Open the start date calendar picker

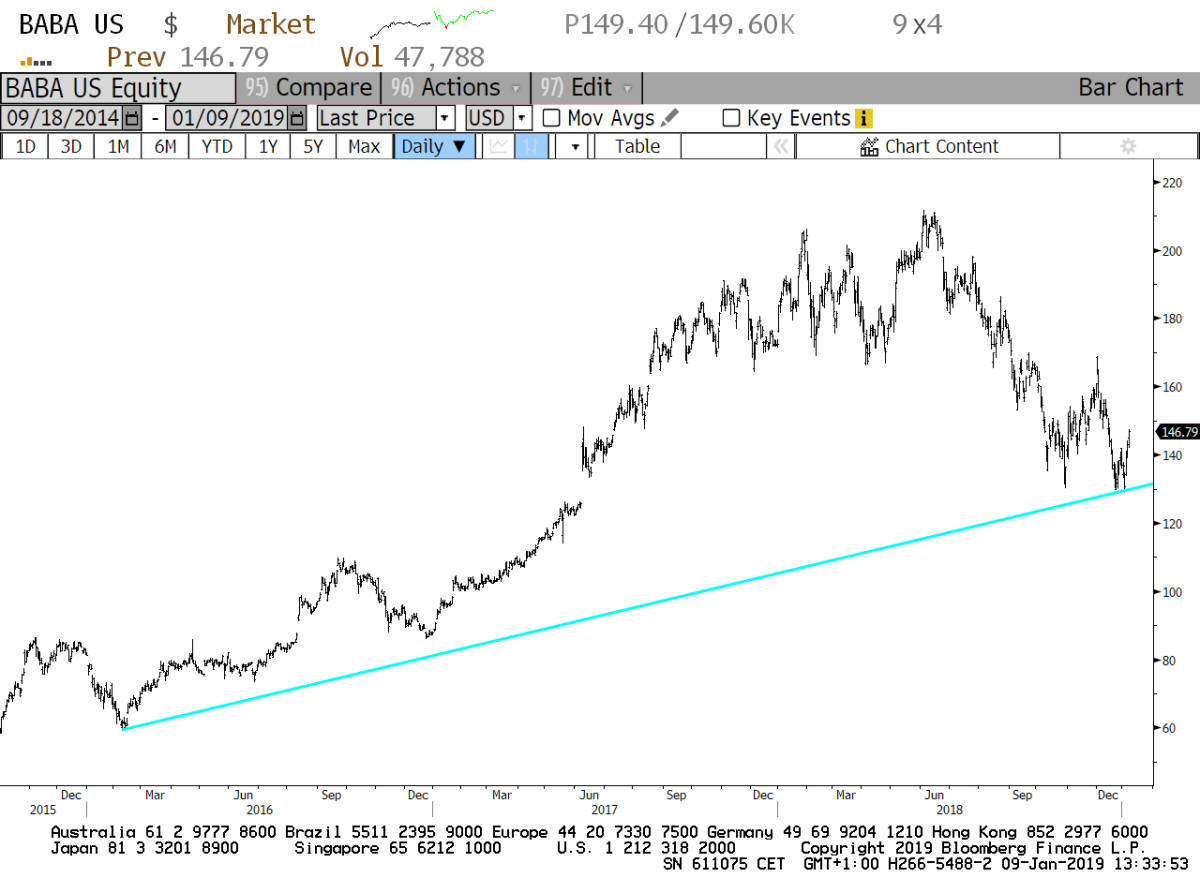point(133,118)
